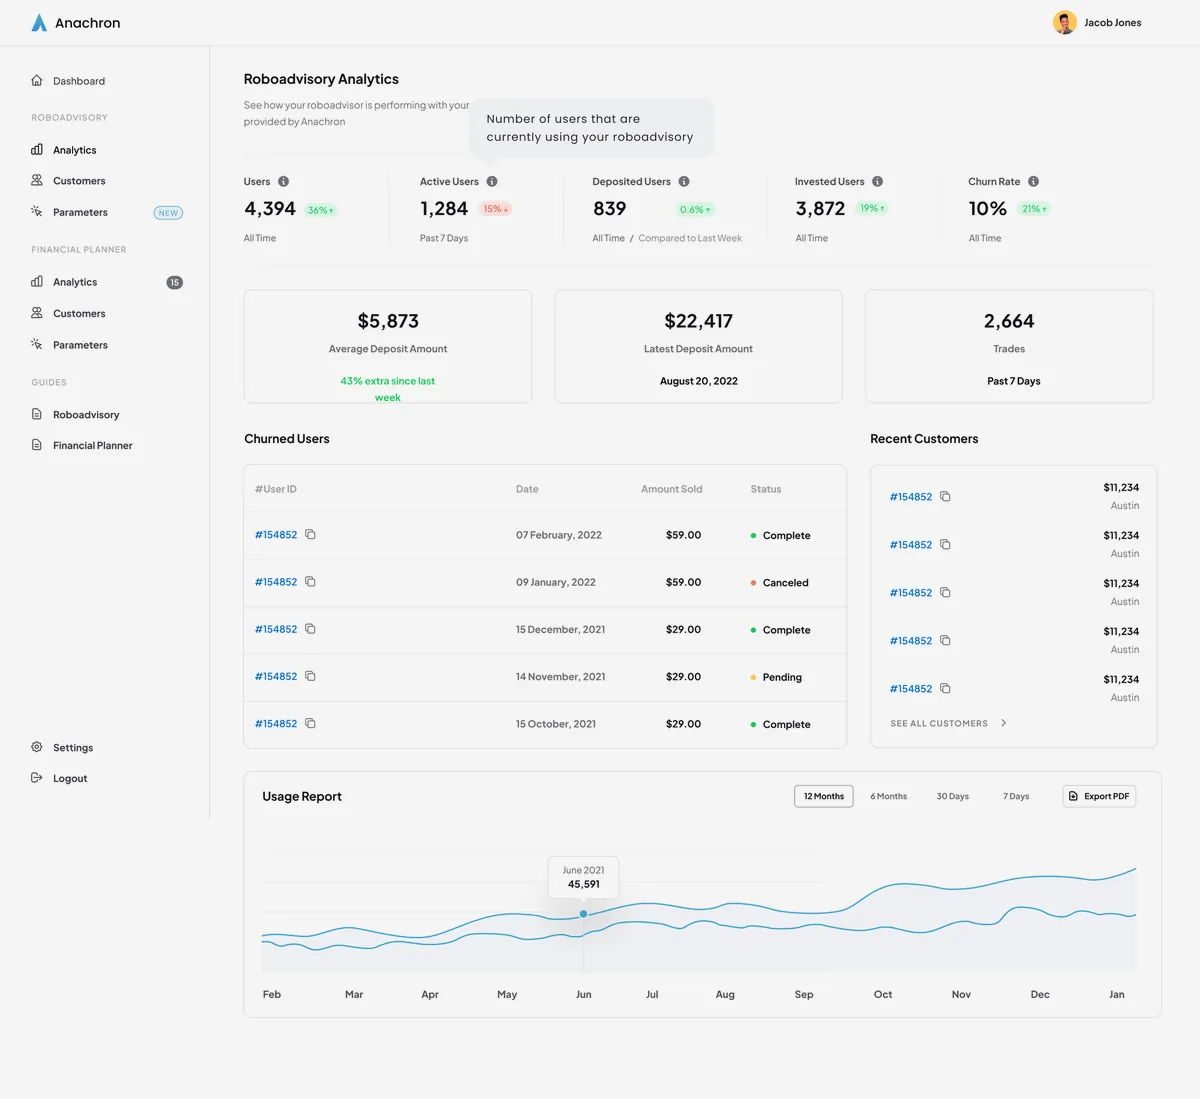1200x1099 pixels.
Task: Show the 30 Days usage view
Action: point(953,797)
